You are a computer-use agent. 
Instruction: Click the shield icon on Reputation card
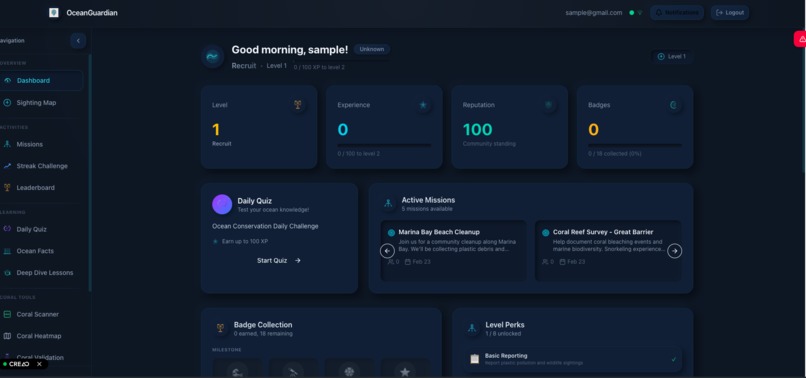click(548, 105)
